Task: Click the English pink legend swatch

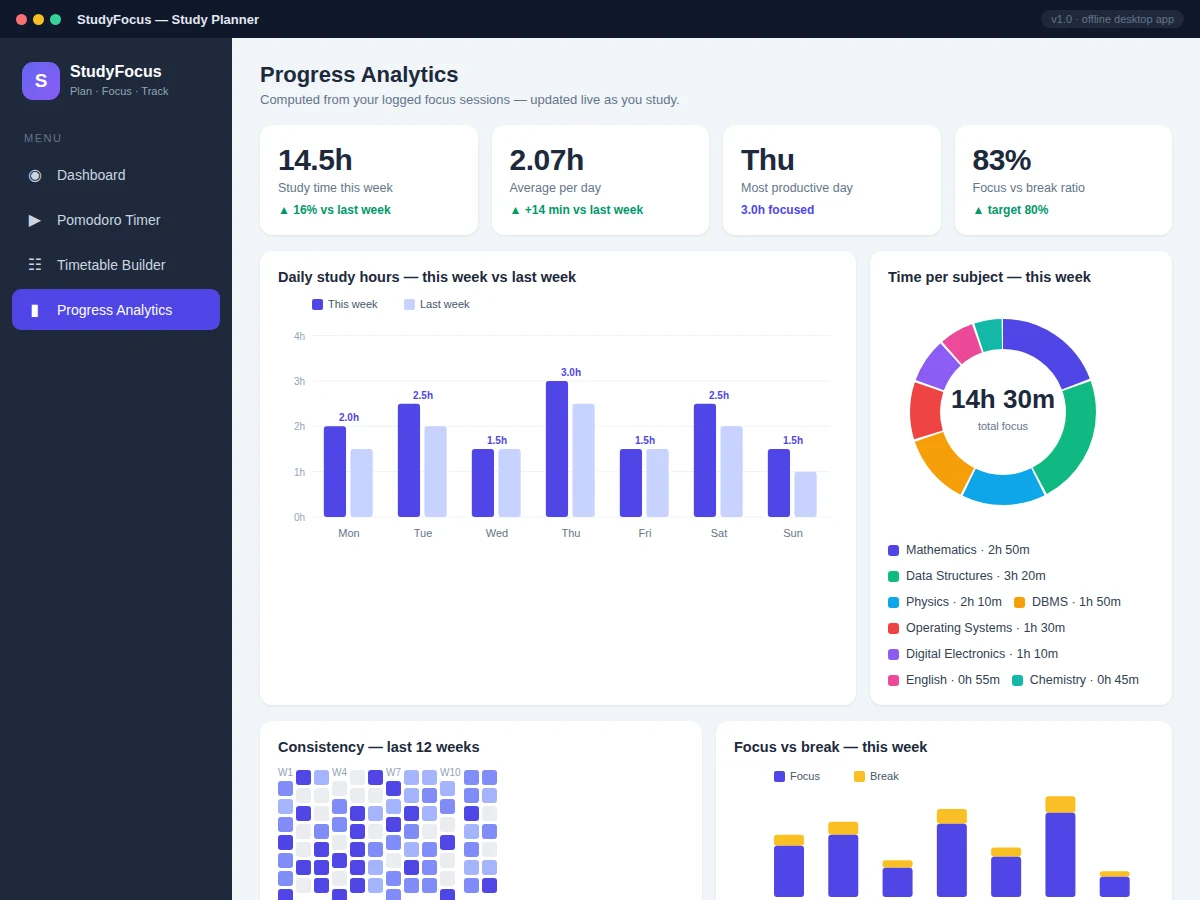Action: click(893, 680)
